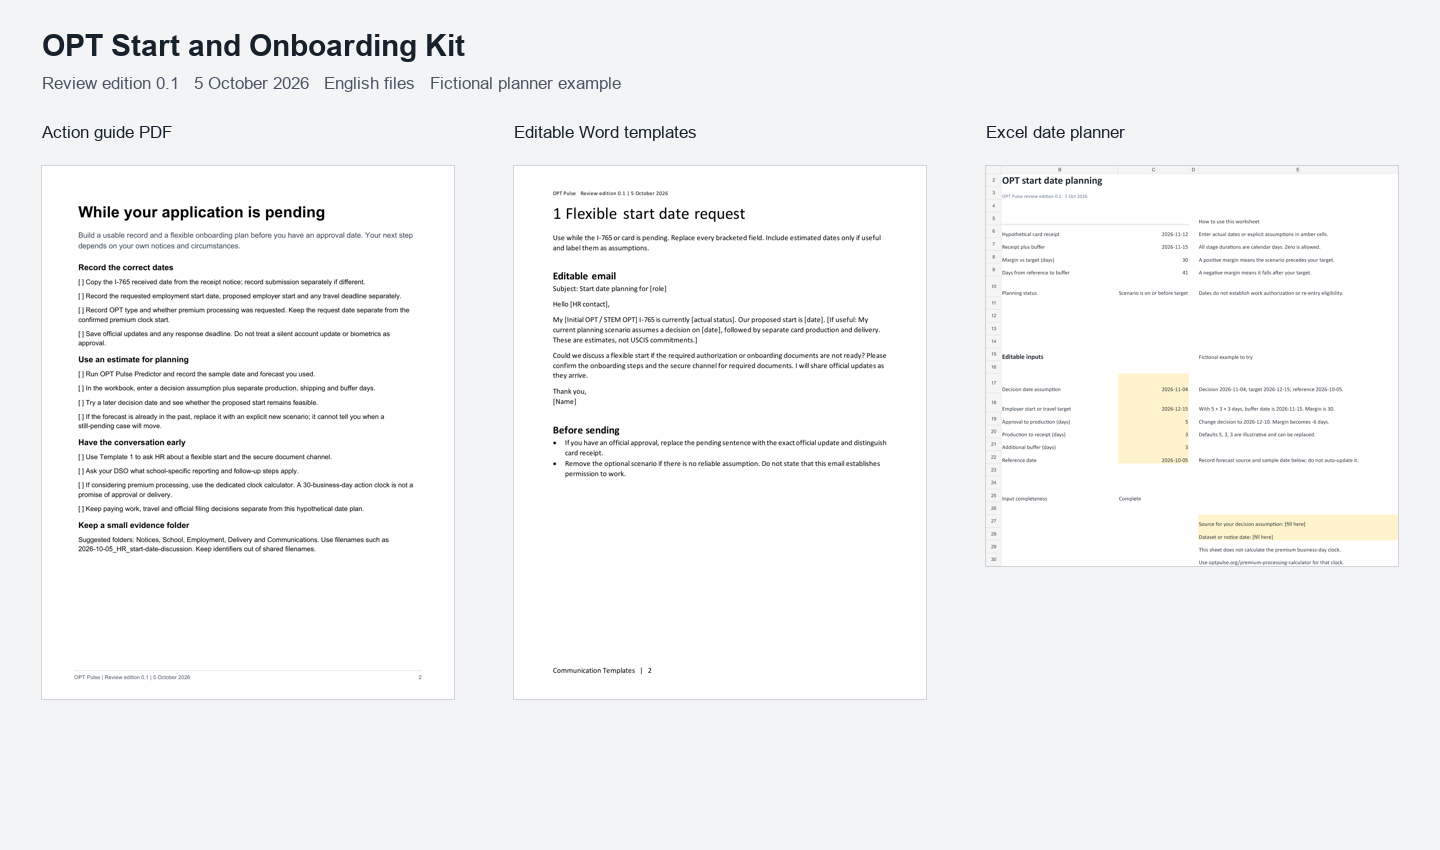
Task: Select 'Fictional planner example' in the subtitle
Action: click(525, 83)
